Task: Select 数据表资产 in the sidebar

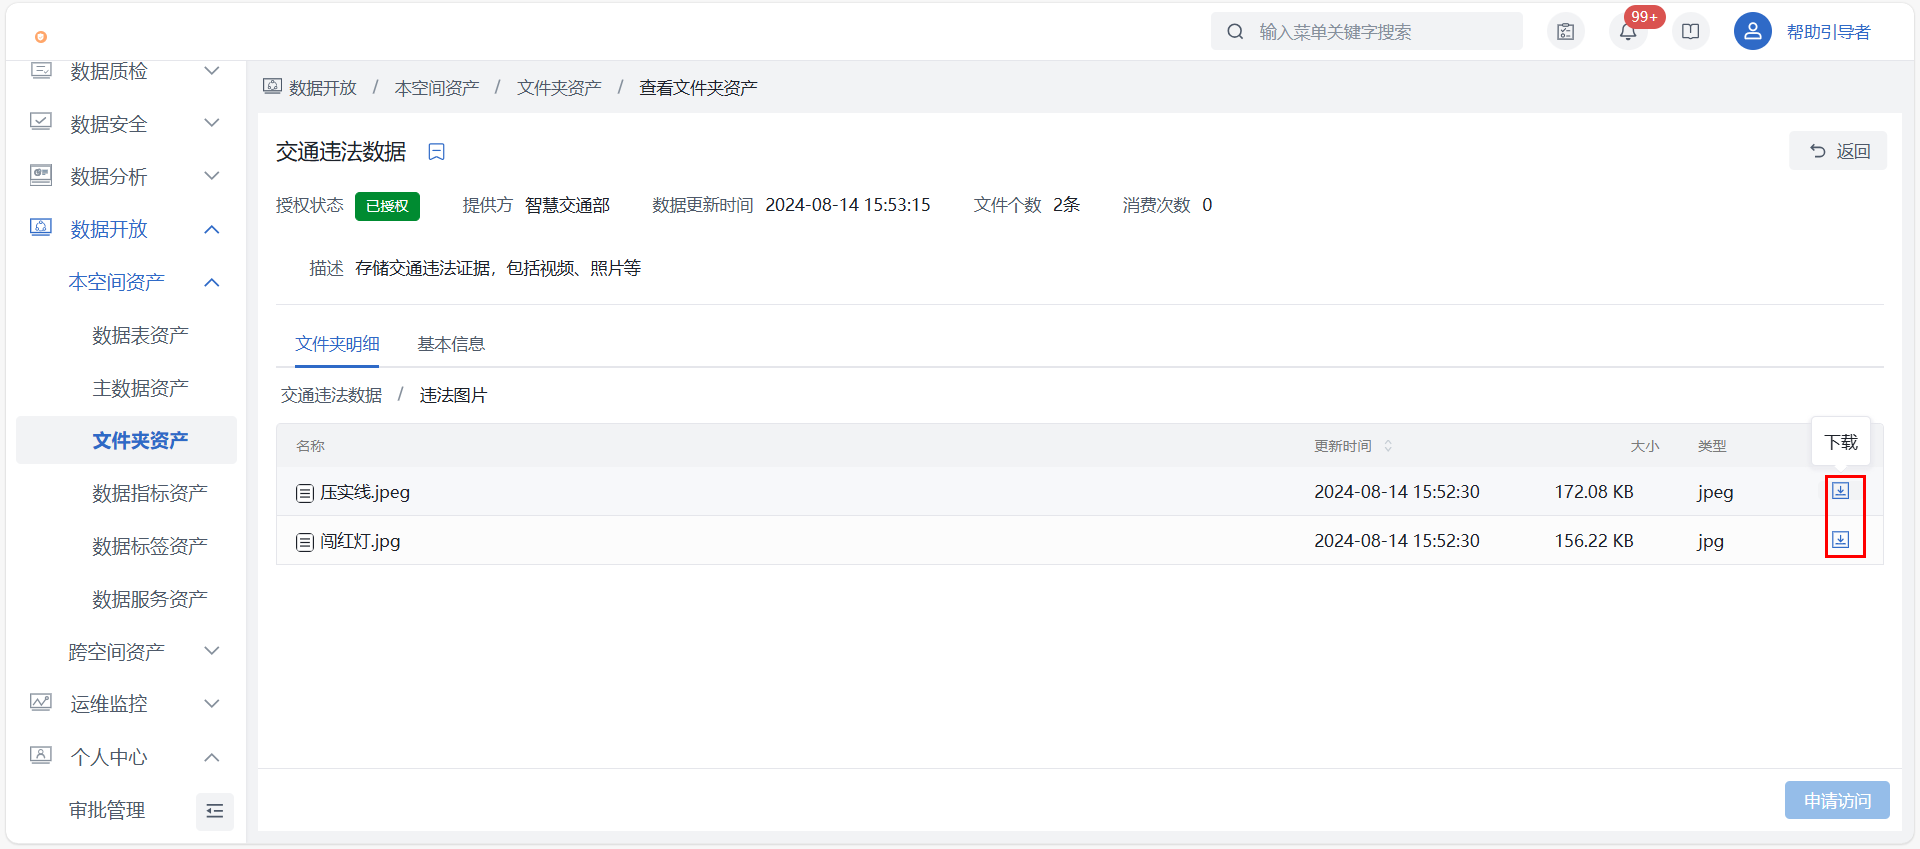Action: 140,335
